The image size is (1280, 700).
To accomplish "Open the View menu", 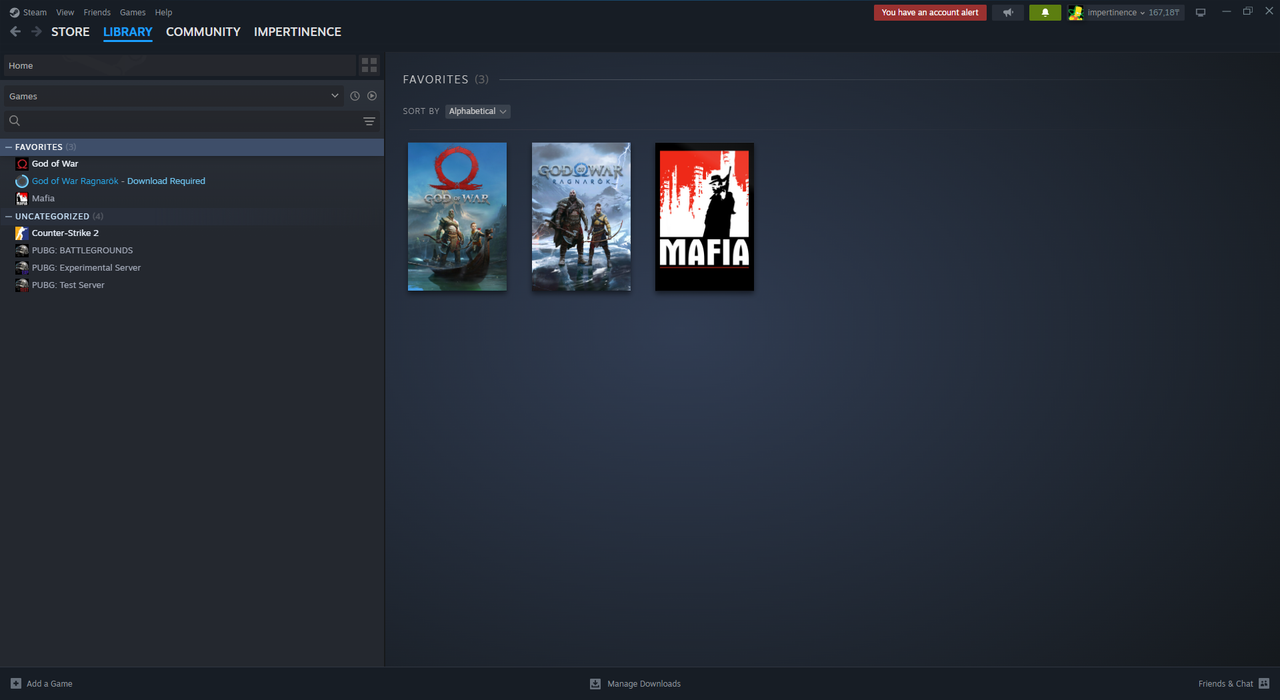I will pos(65,12).
